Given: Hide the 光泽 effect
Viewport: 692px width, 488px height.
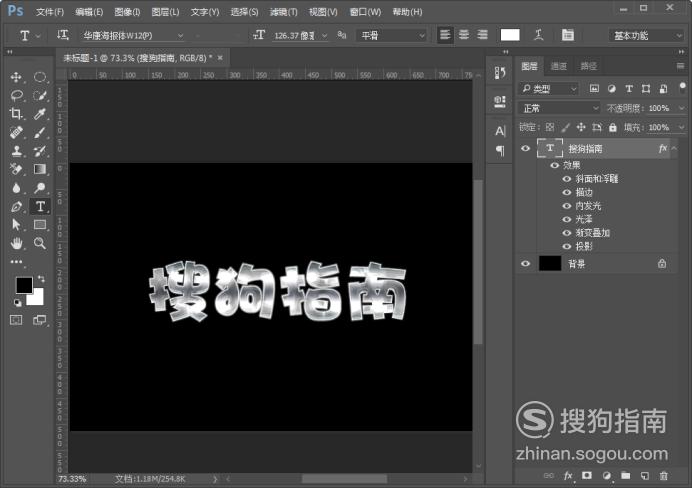Looking at the screenshot, I should pyautogui.click(x=567, y=219).
